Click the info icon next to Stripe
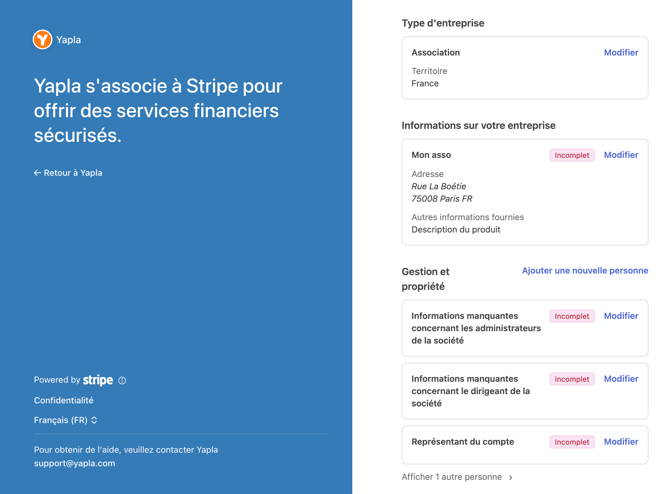 (x=122, y=380)
